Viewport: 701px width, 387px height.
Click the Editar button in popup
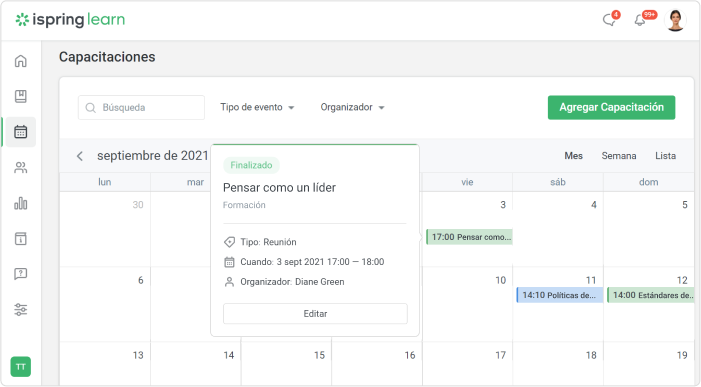[x=315, y=314]
